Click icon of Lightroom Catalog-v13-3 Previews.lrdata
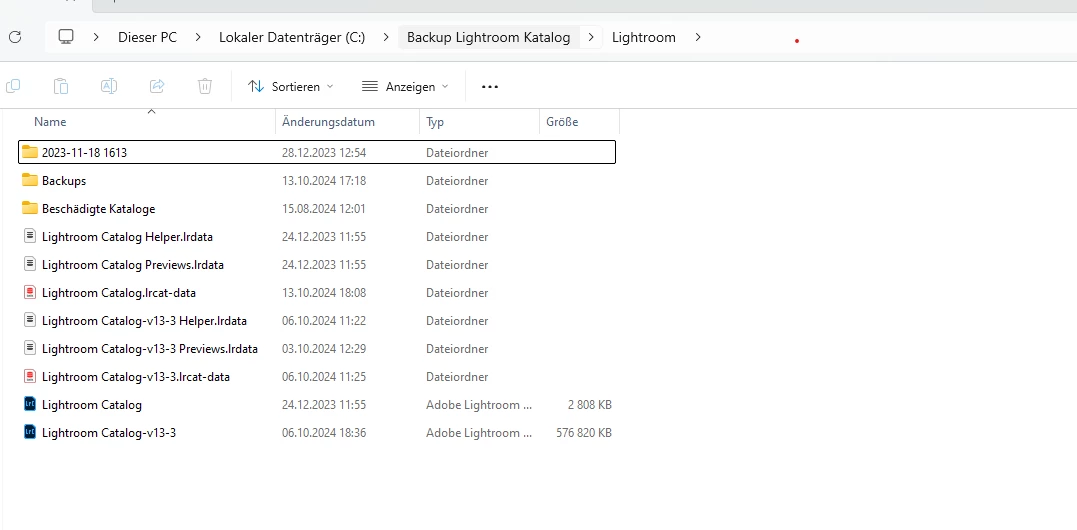This screenshot has height=530, width=1077. (30, 349)
